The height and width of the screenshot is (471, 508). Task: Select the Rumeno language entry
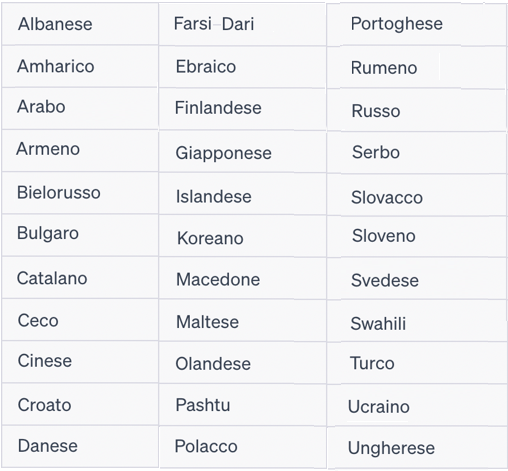(417, 68)
